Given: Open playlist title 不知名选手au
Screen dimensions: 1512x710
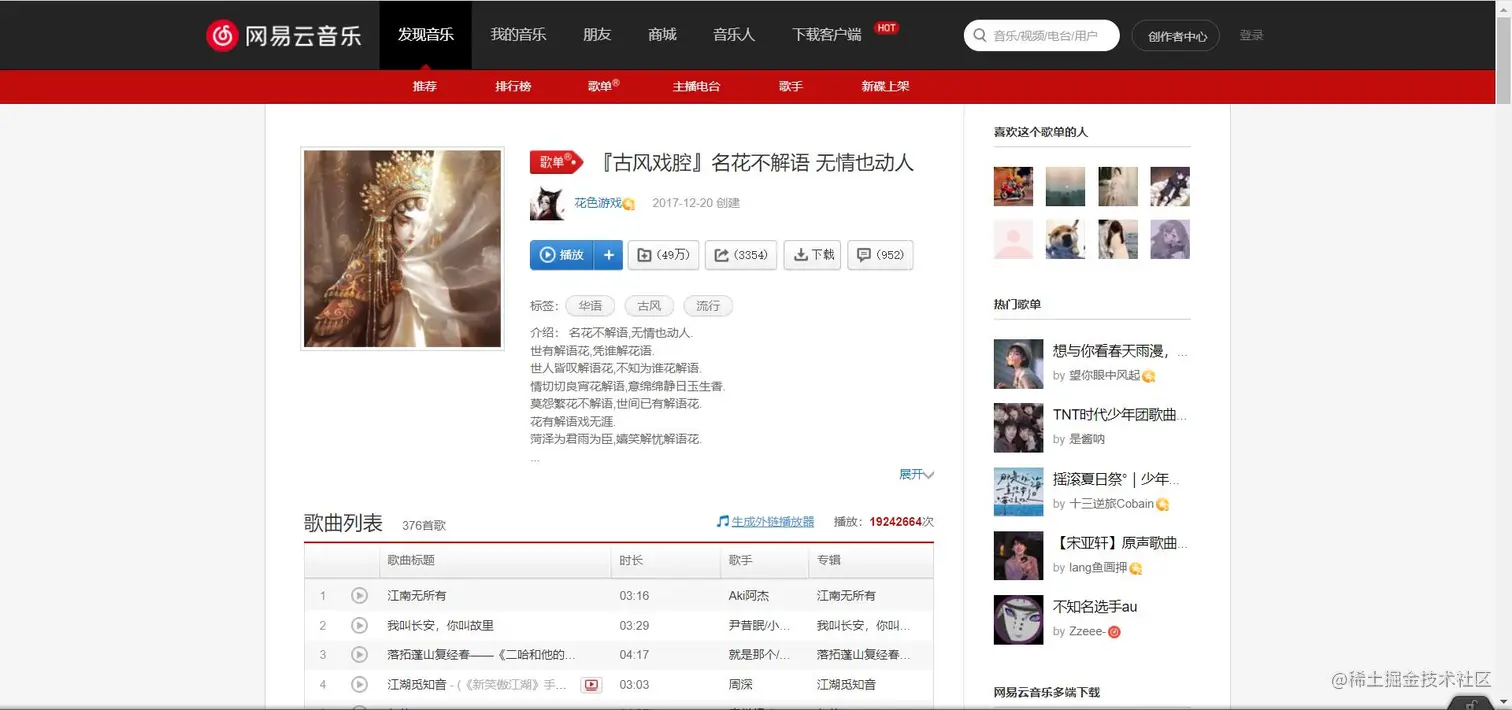Looking at the screenshot, I should click(x=1095, y=607).
